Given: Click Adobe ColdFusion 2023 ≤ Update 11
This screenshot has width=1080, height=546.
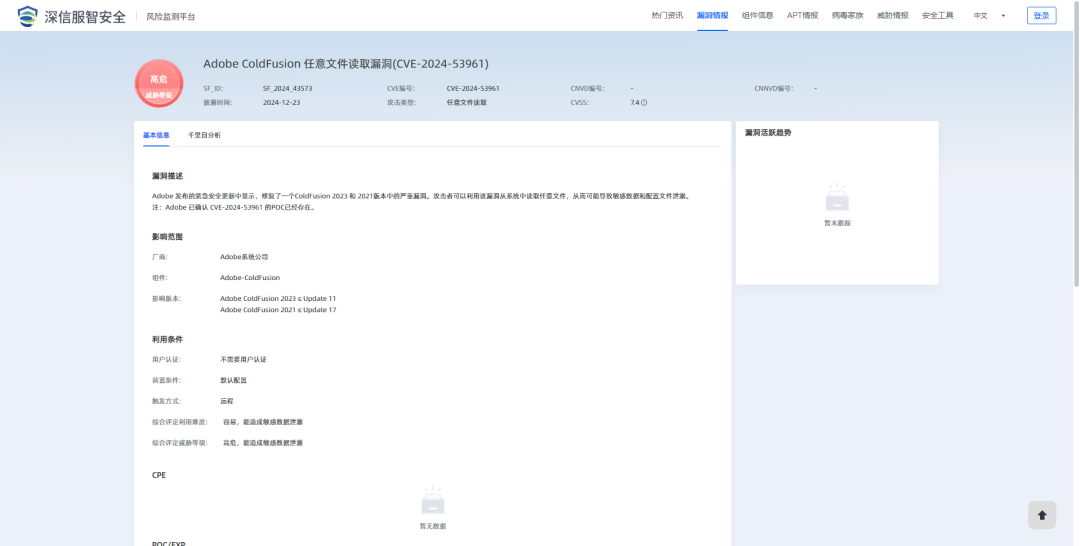Looking at the screenshot, I should tap(278, 299).
